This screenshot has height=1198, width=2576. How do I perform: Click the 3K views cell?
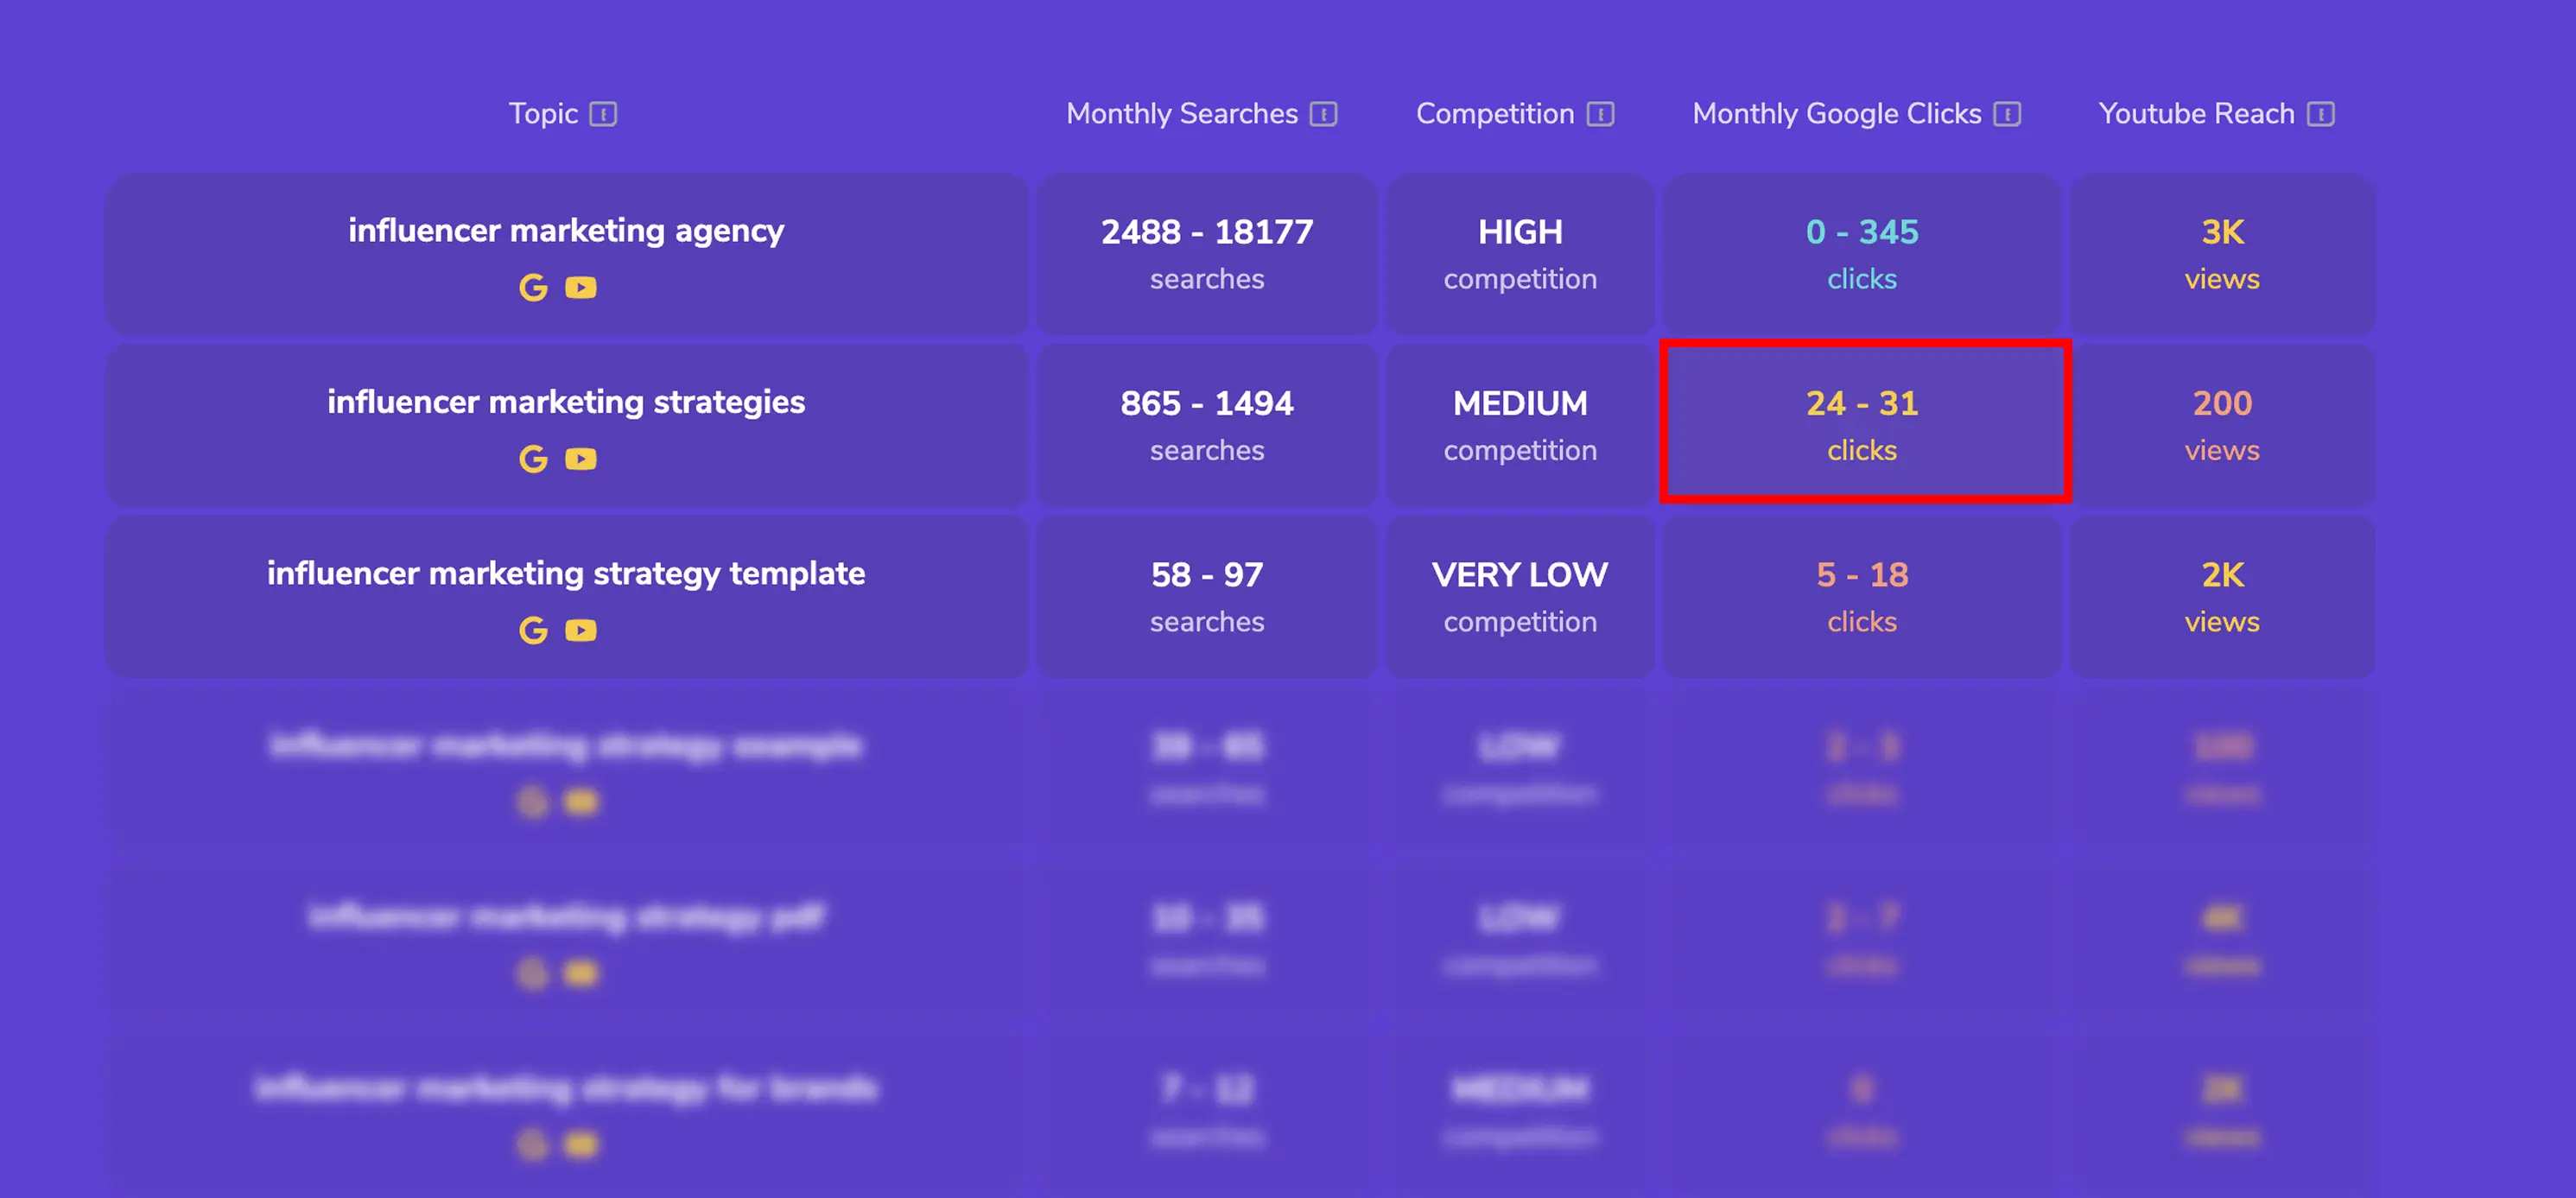[x=2221, y=254]
